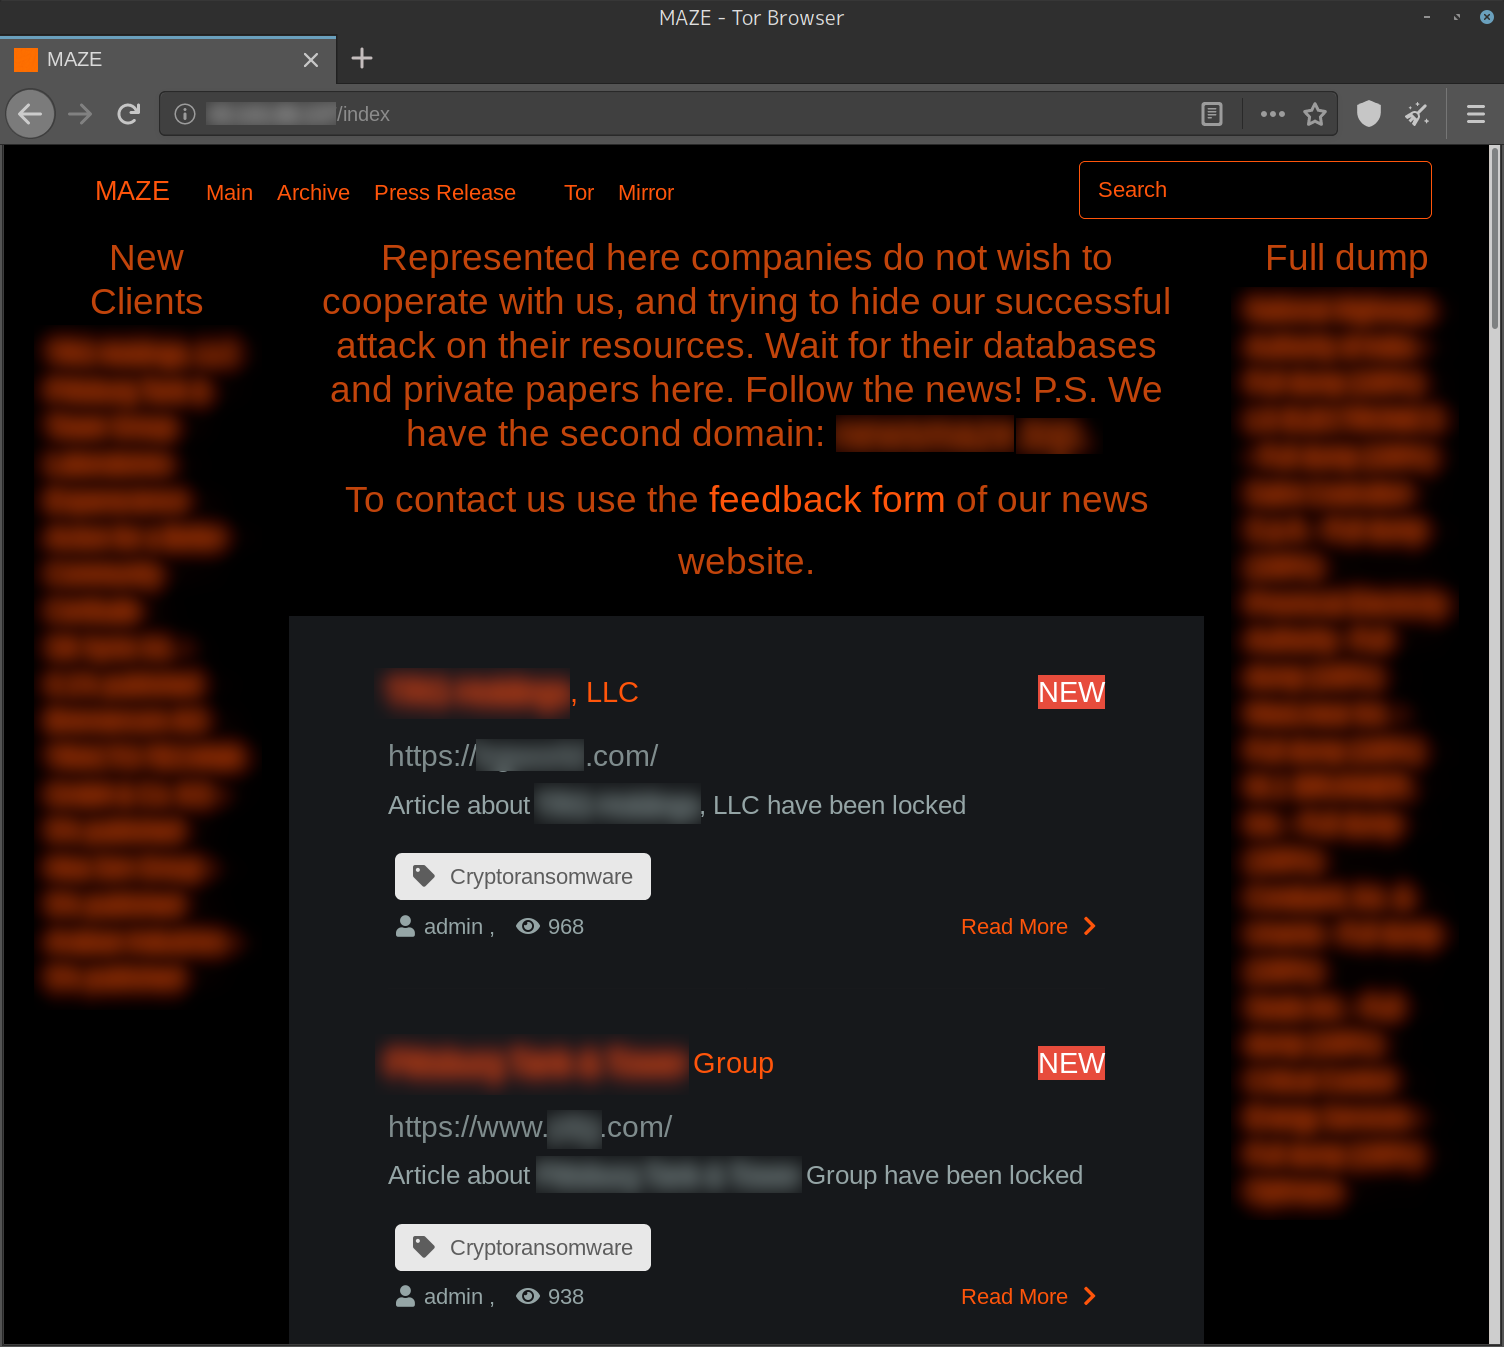The width and height of the screenshot is (1504, 1347).
Task: Click Read More on the Group article
Action: click(1014, 1297)
